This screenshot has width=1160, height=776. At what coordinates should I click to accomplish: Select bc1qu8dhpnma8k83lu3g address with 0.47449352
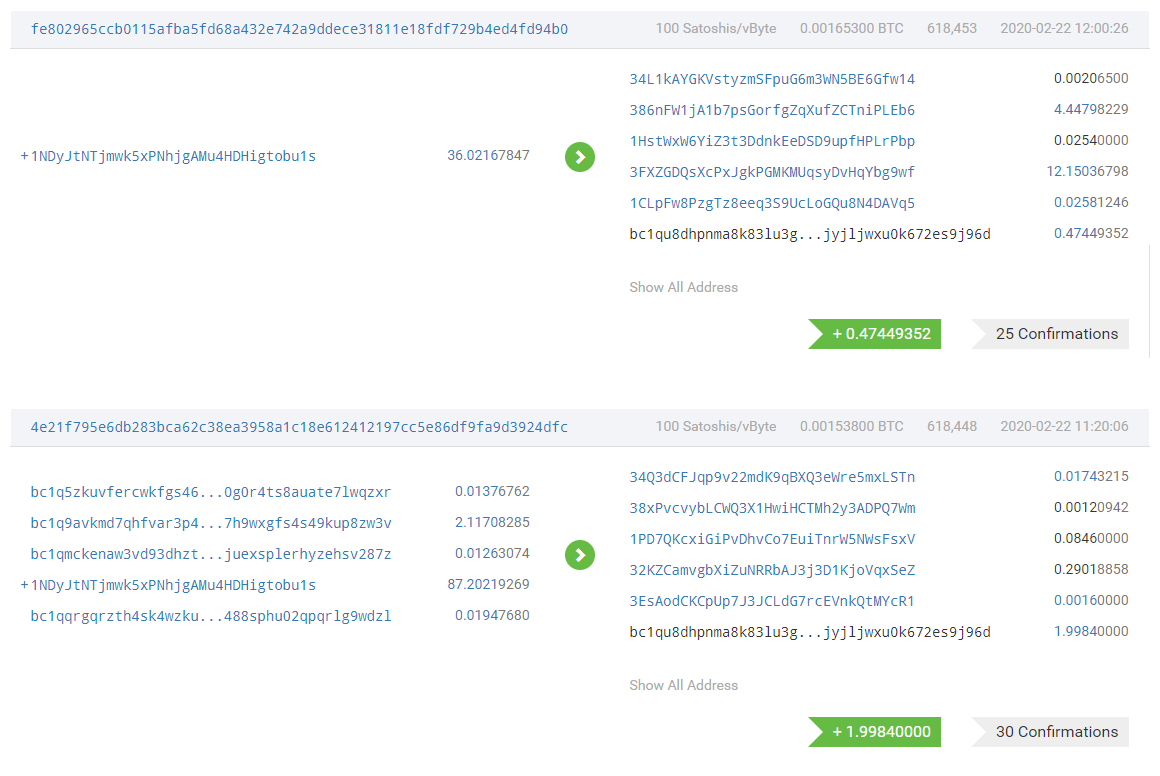point(810,235)
